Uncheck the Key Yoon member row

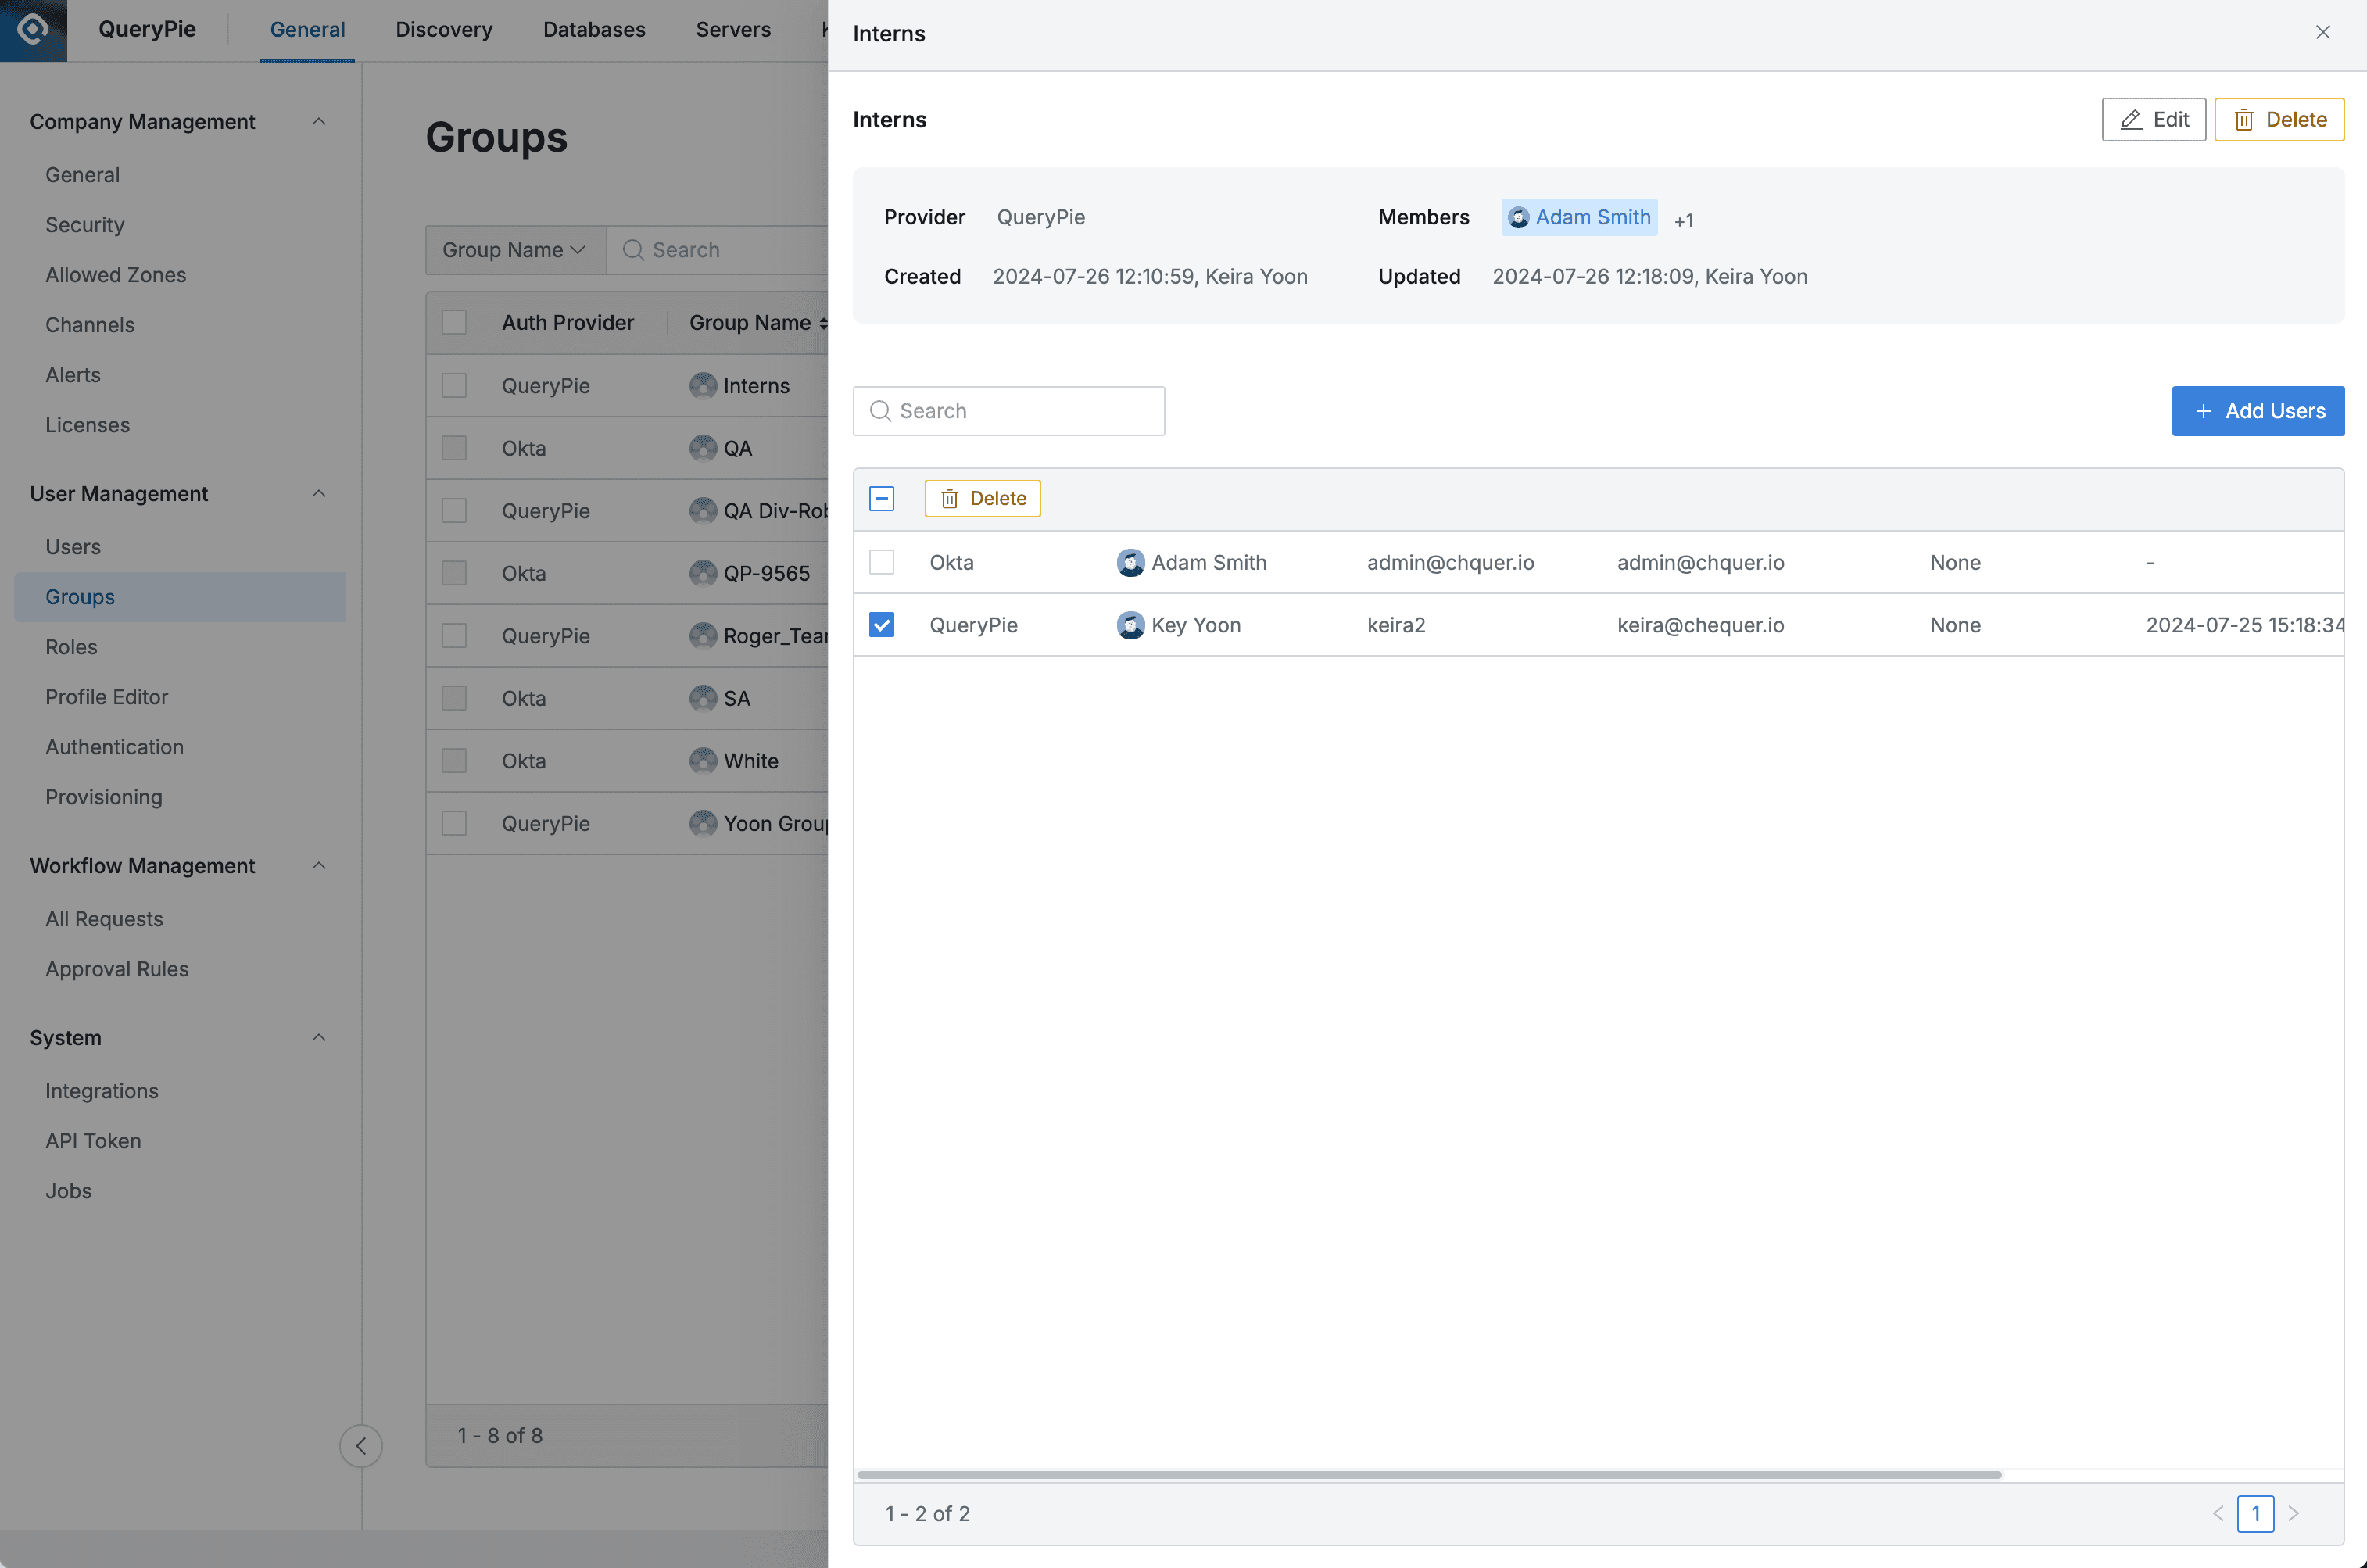pos(881,624)
